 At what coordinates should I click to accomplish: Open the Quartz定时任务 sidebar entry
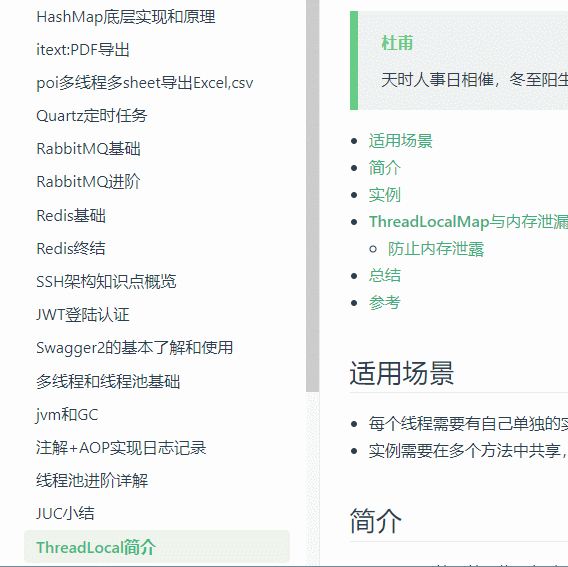(x=92, y=116)
